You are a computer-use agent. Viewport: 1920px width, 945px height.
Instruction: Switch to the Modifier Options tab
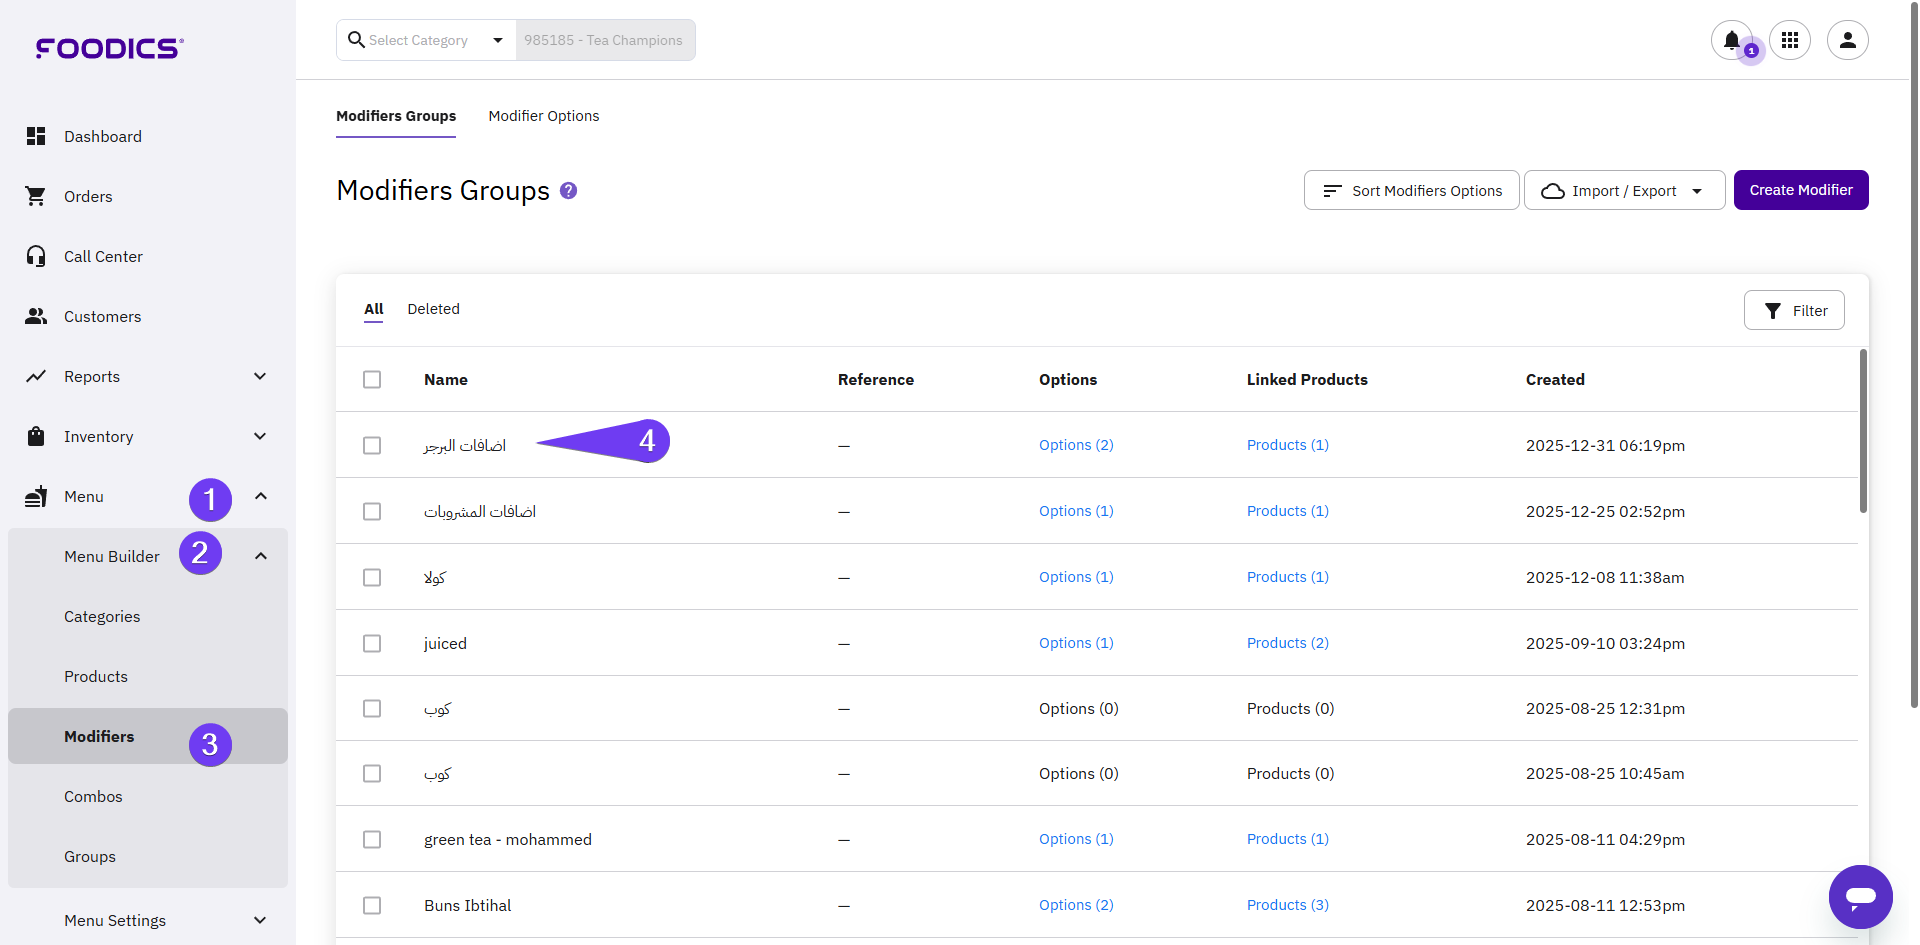543,116
